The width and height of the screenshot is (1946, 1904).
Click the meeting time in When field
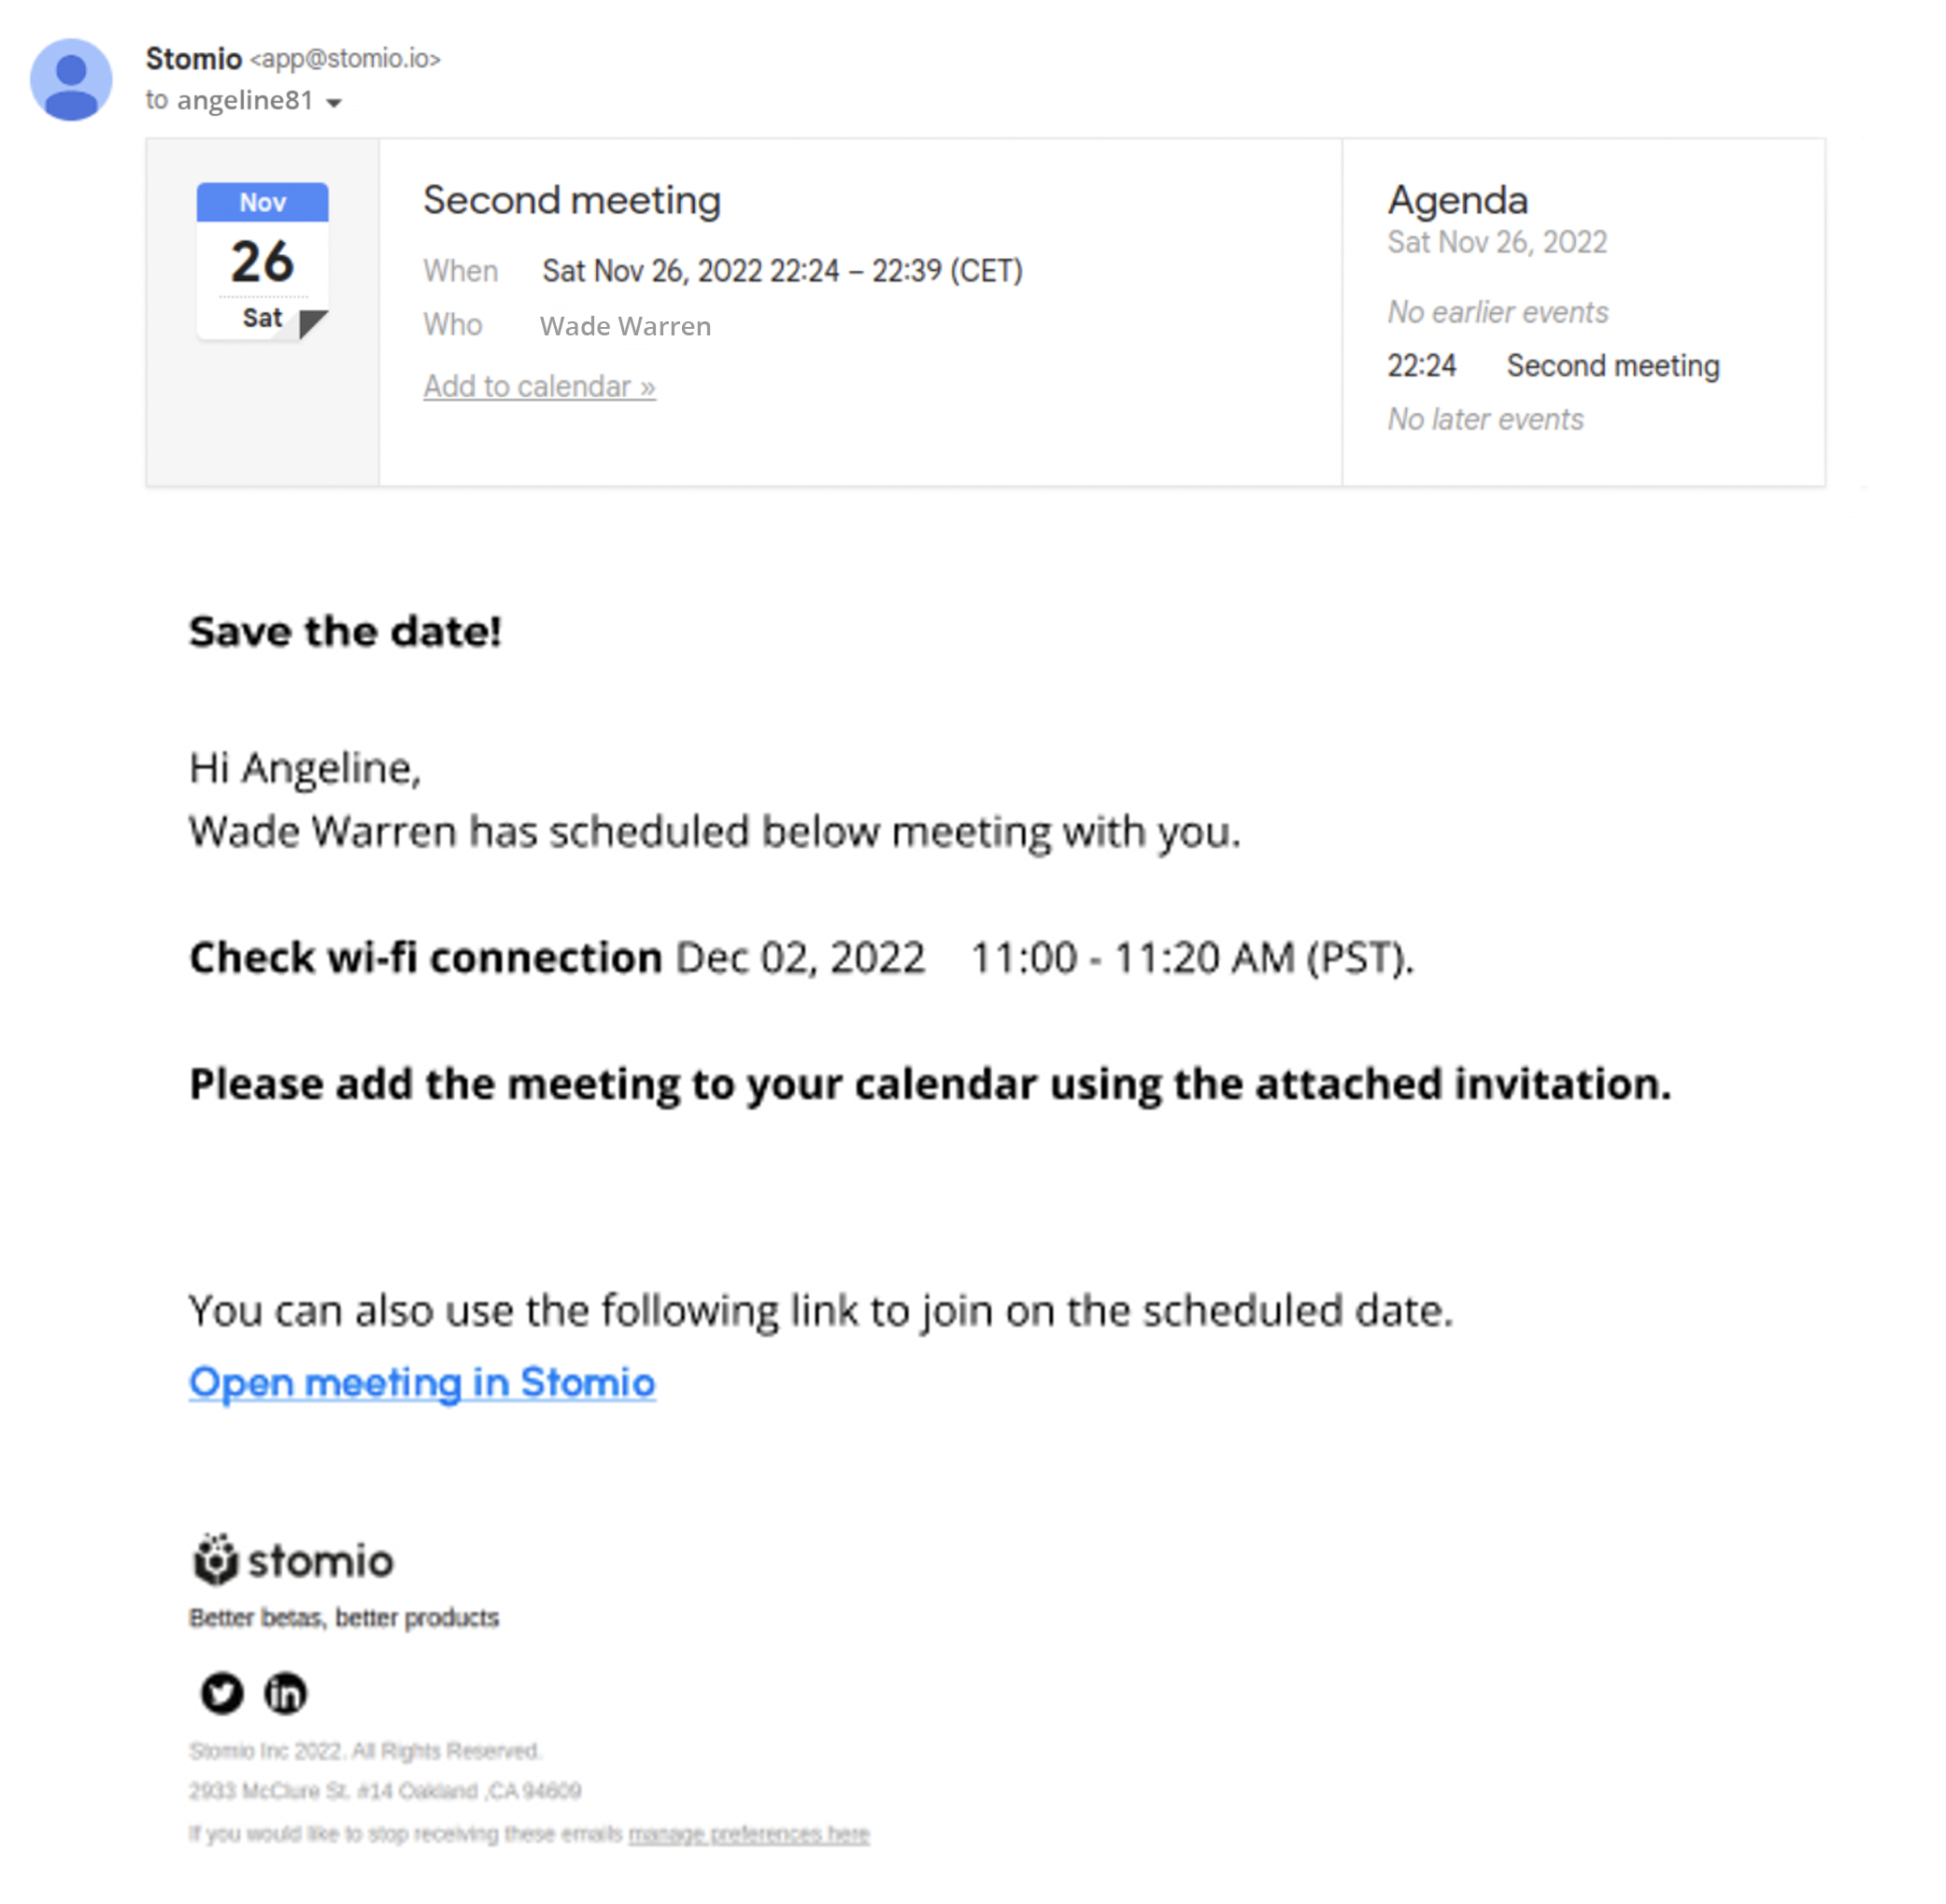point(782,271)
